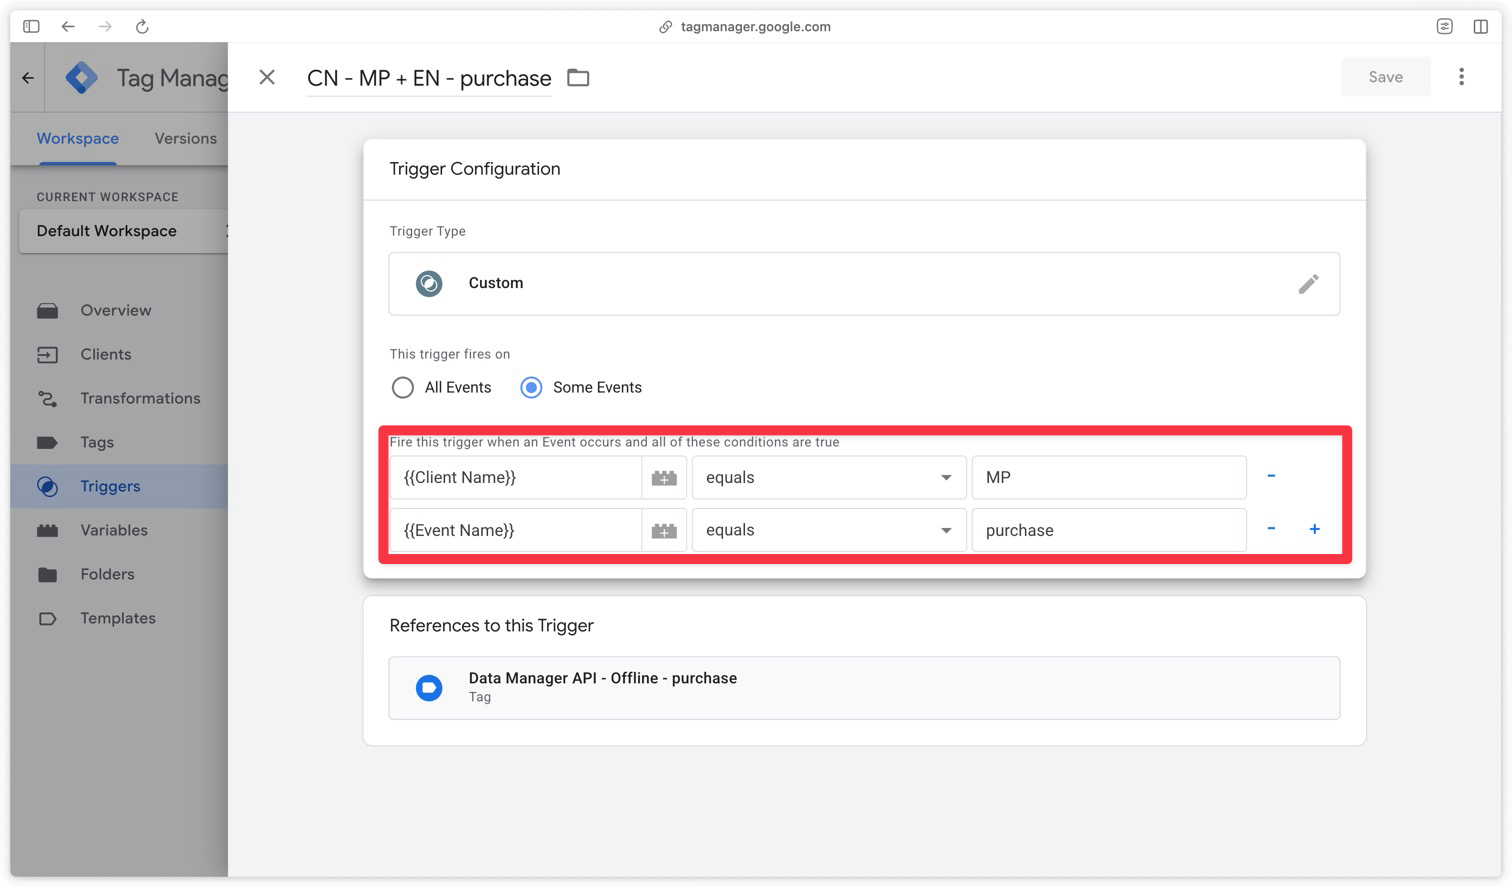Viewport: 1512px width, 887px height.
Task: Click the Data Manager API tag icon
Action: pos(429,688)
